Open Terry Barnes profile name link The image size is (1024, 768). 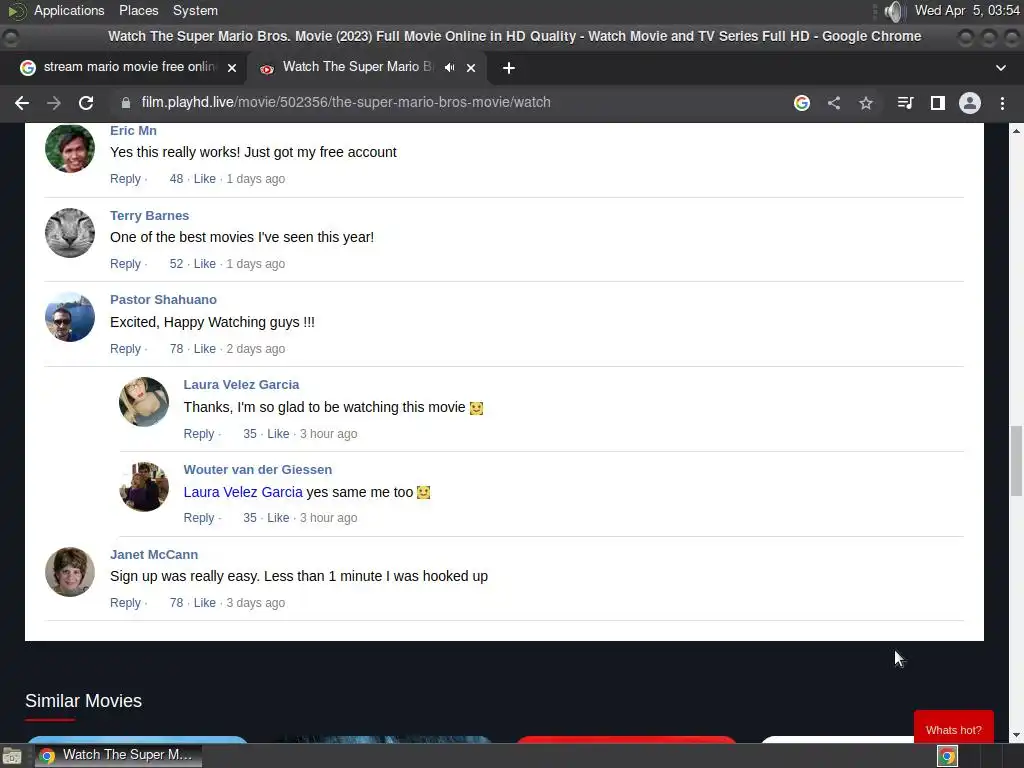(x=150, y=216)
